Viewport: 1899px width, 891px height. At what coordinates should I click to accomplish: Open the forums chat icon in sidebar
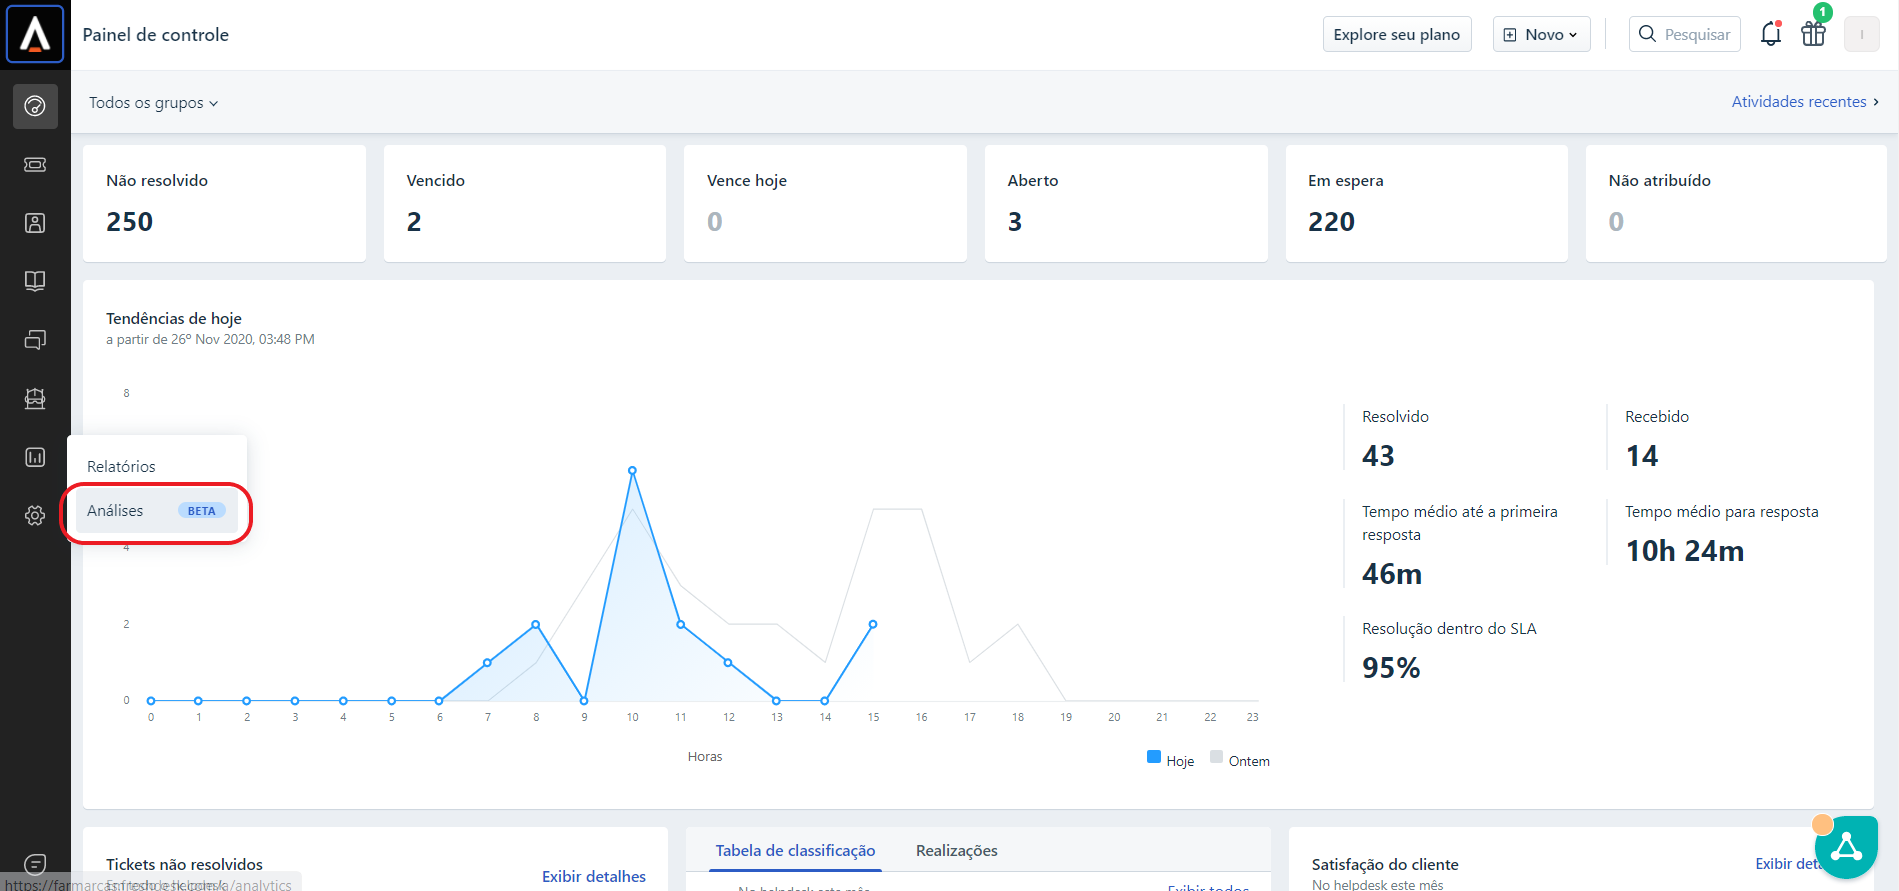tap(35, 340)
